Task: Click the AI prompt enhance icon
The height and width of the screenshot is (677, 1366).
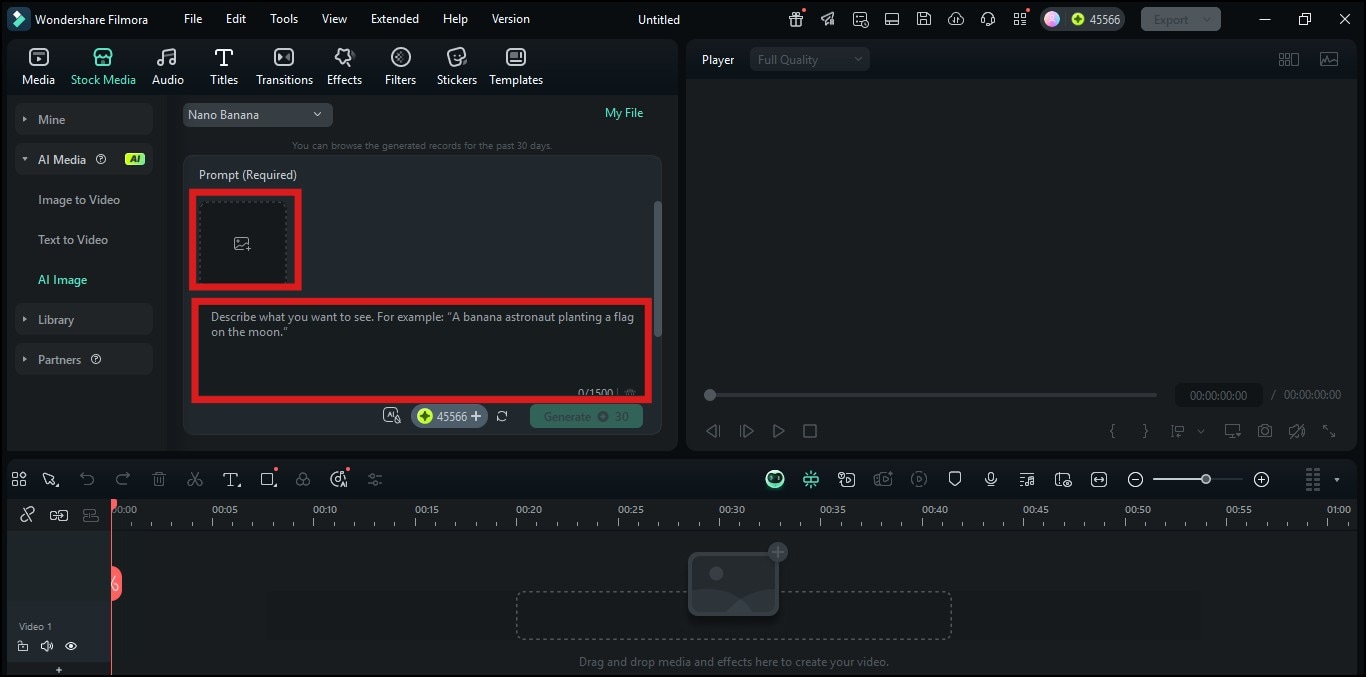Action: (x=392, y=416)
